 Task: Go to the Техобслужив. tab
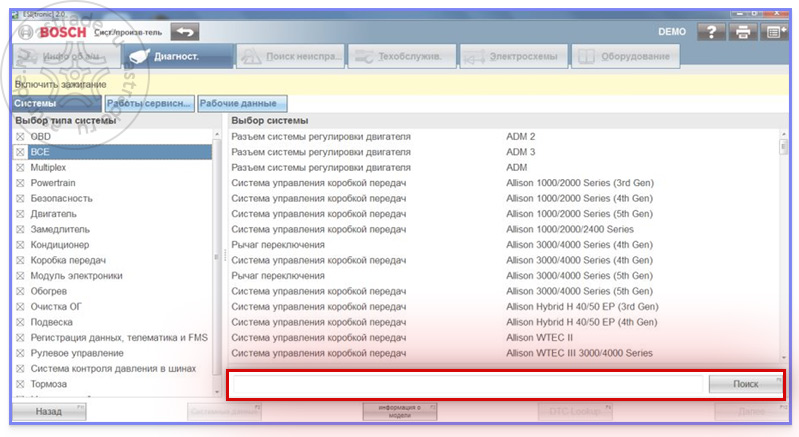tap(402, 57)
